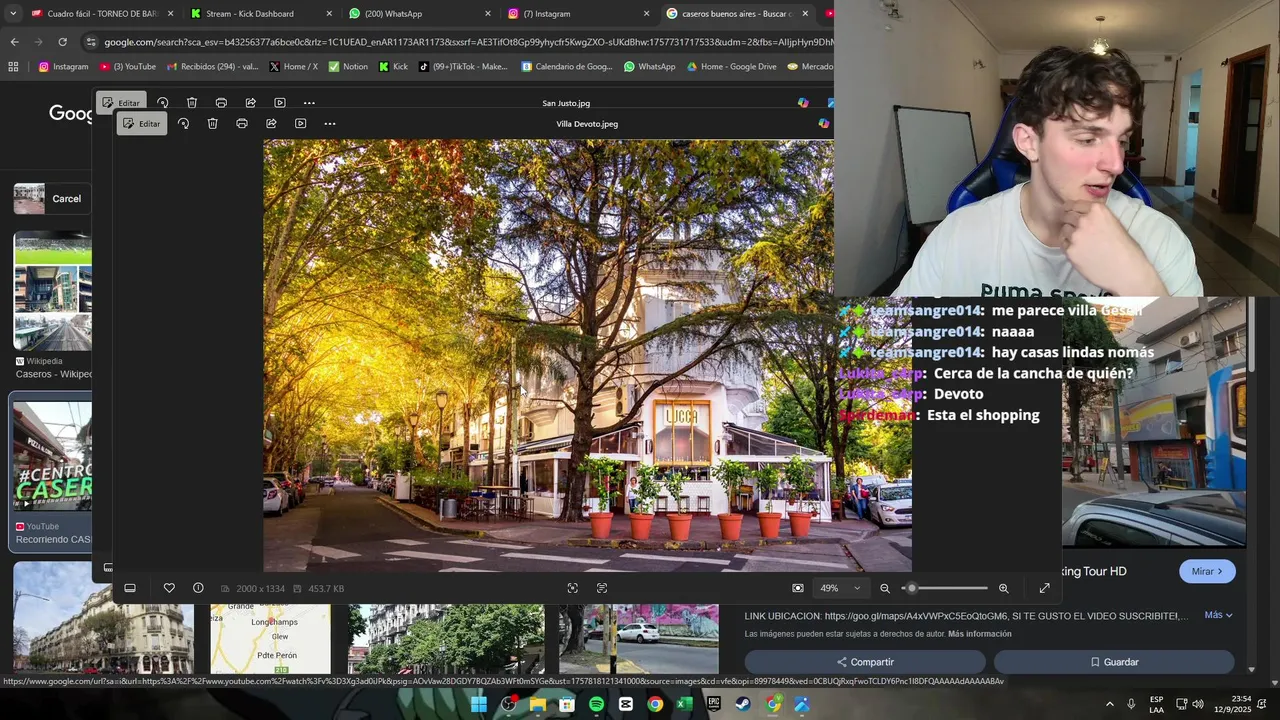
Task: Show photo file information panel
Action: coord(198,589)
